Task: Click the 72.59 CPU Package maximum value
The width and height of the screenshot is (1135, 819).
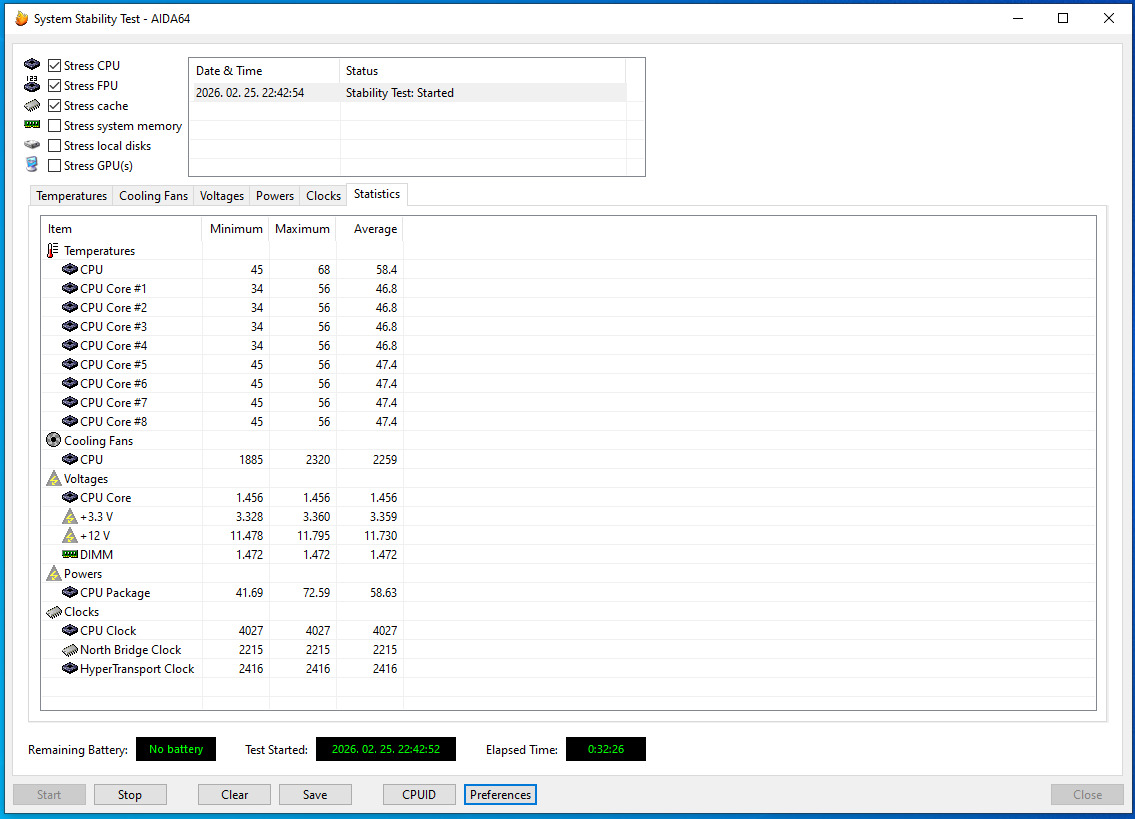Action: tap(316, 592)
